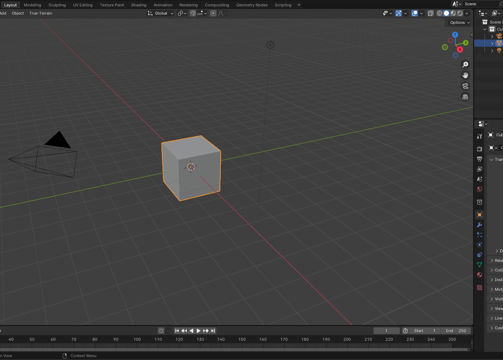Image resolution: width=503 pixels, height=360 pixels.
Task: Toggle snapping magnet in viewport header
Action: (193, 13)
